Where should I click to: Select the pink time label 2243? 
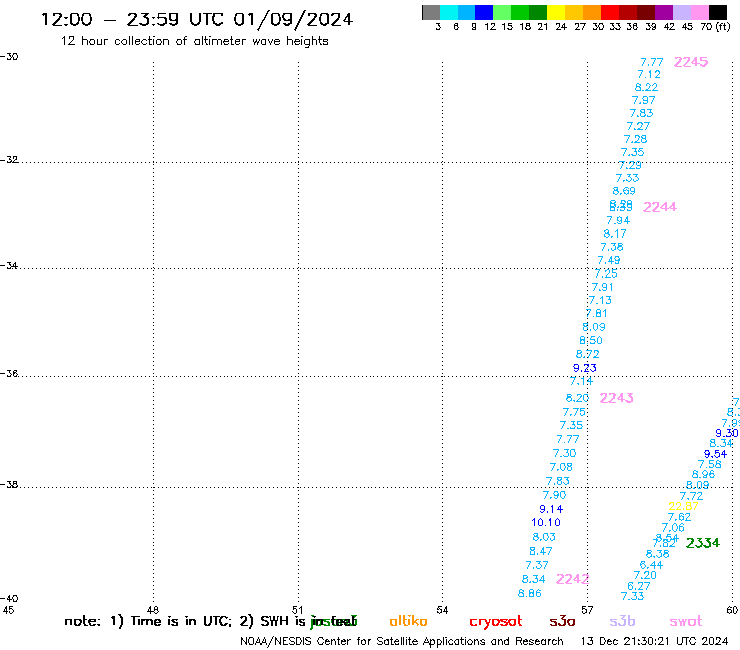pyautogui.click(x=616, y=398)
